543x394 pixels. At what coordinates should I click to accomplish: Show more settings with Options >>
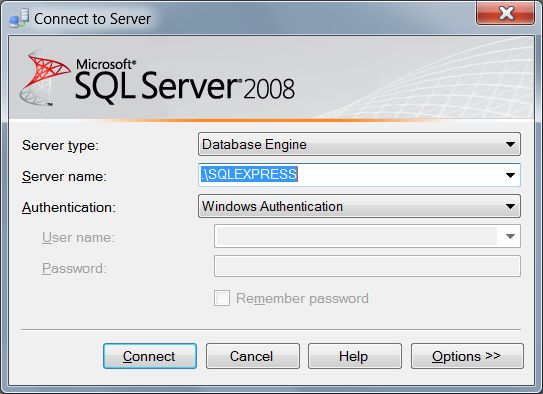(467, 356)
